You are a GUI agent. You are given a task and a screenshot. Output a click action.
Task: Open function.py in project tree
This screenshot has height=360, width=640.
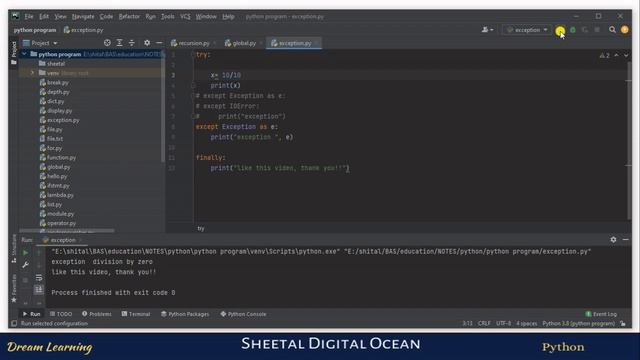(58, 158)
